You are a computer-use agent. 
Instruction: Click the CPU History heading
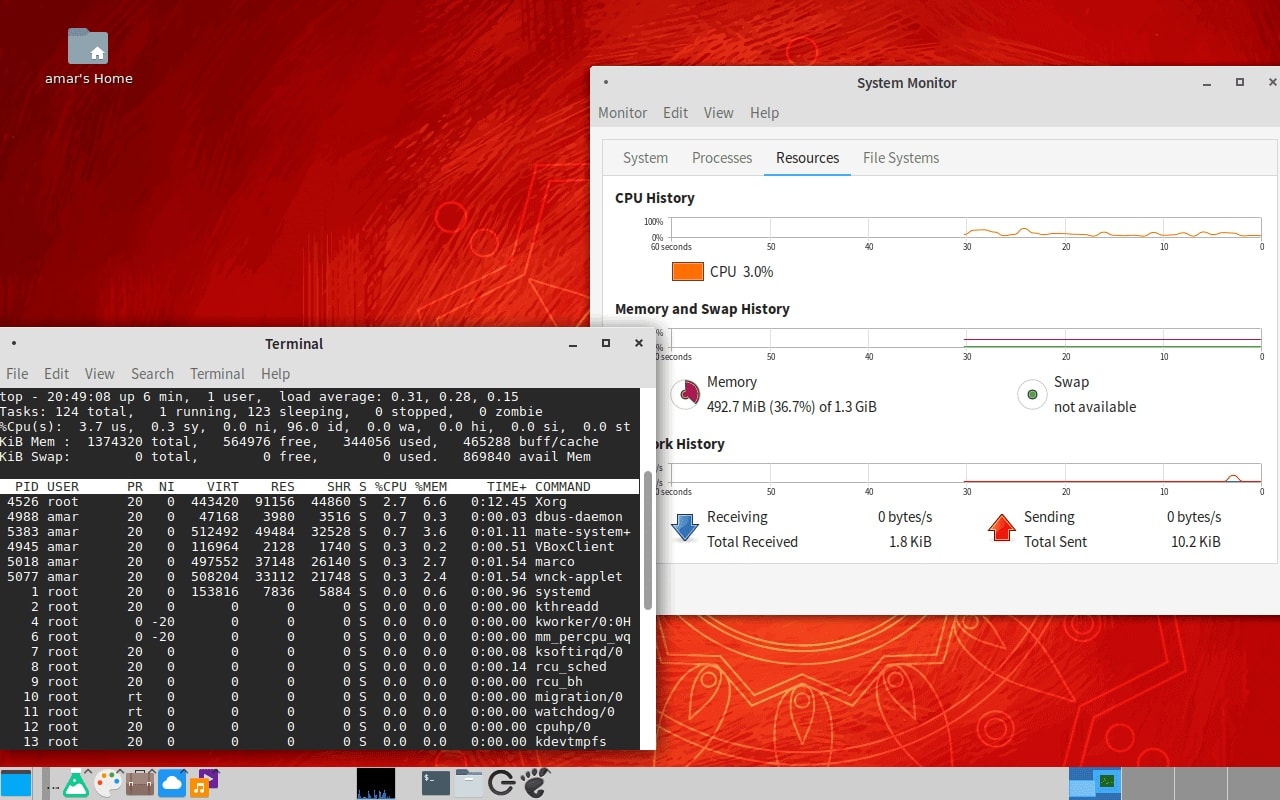[x=655, y=198]
